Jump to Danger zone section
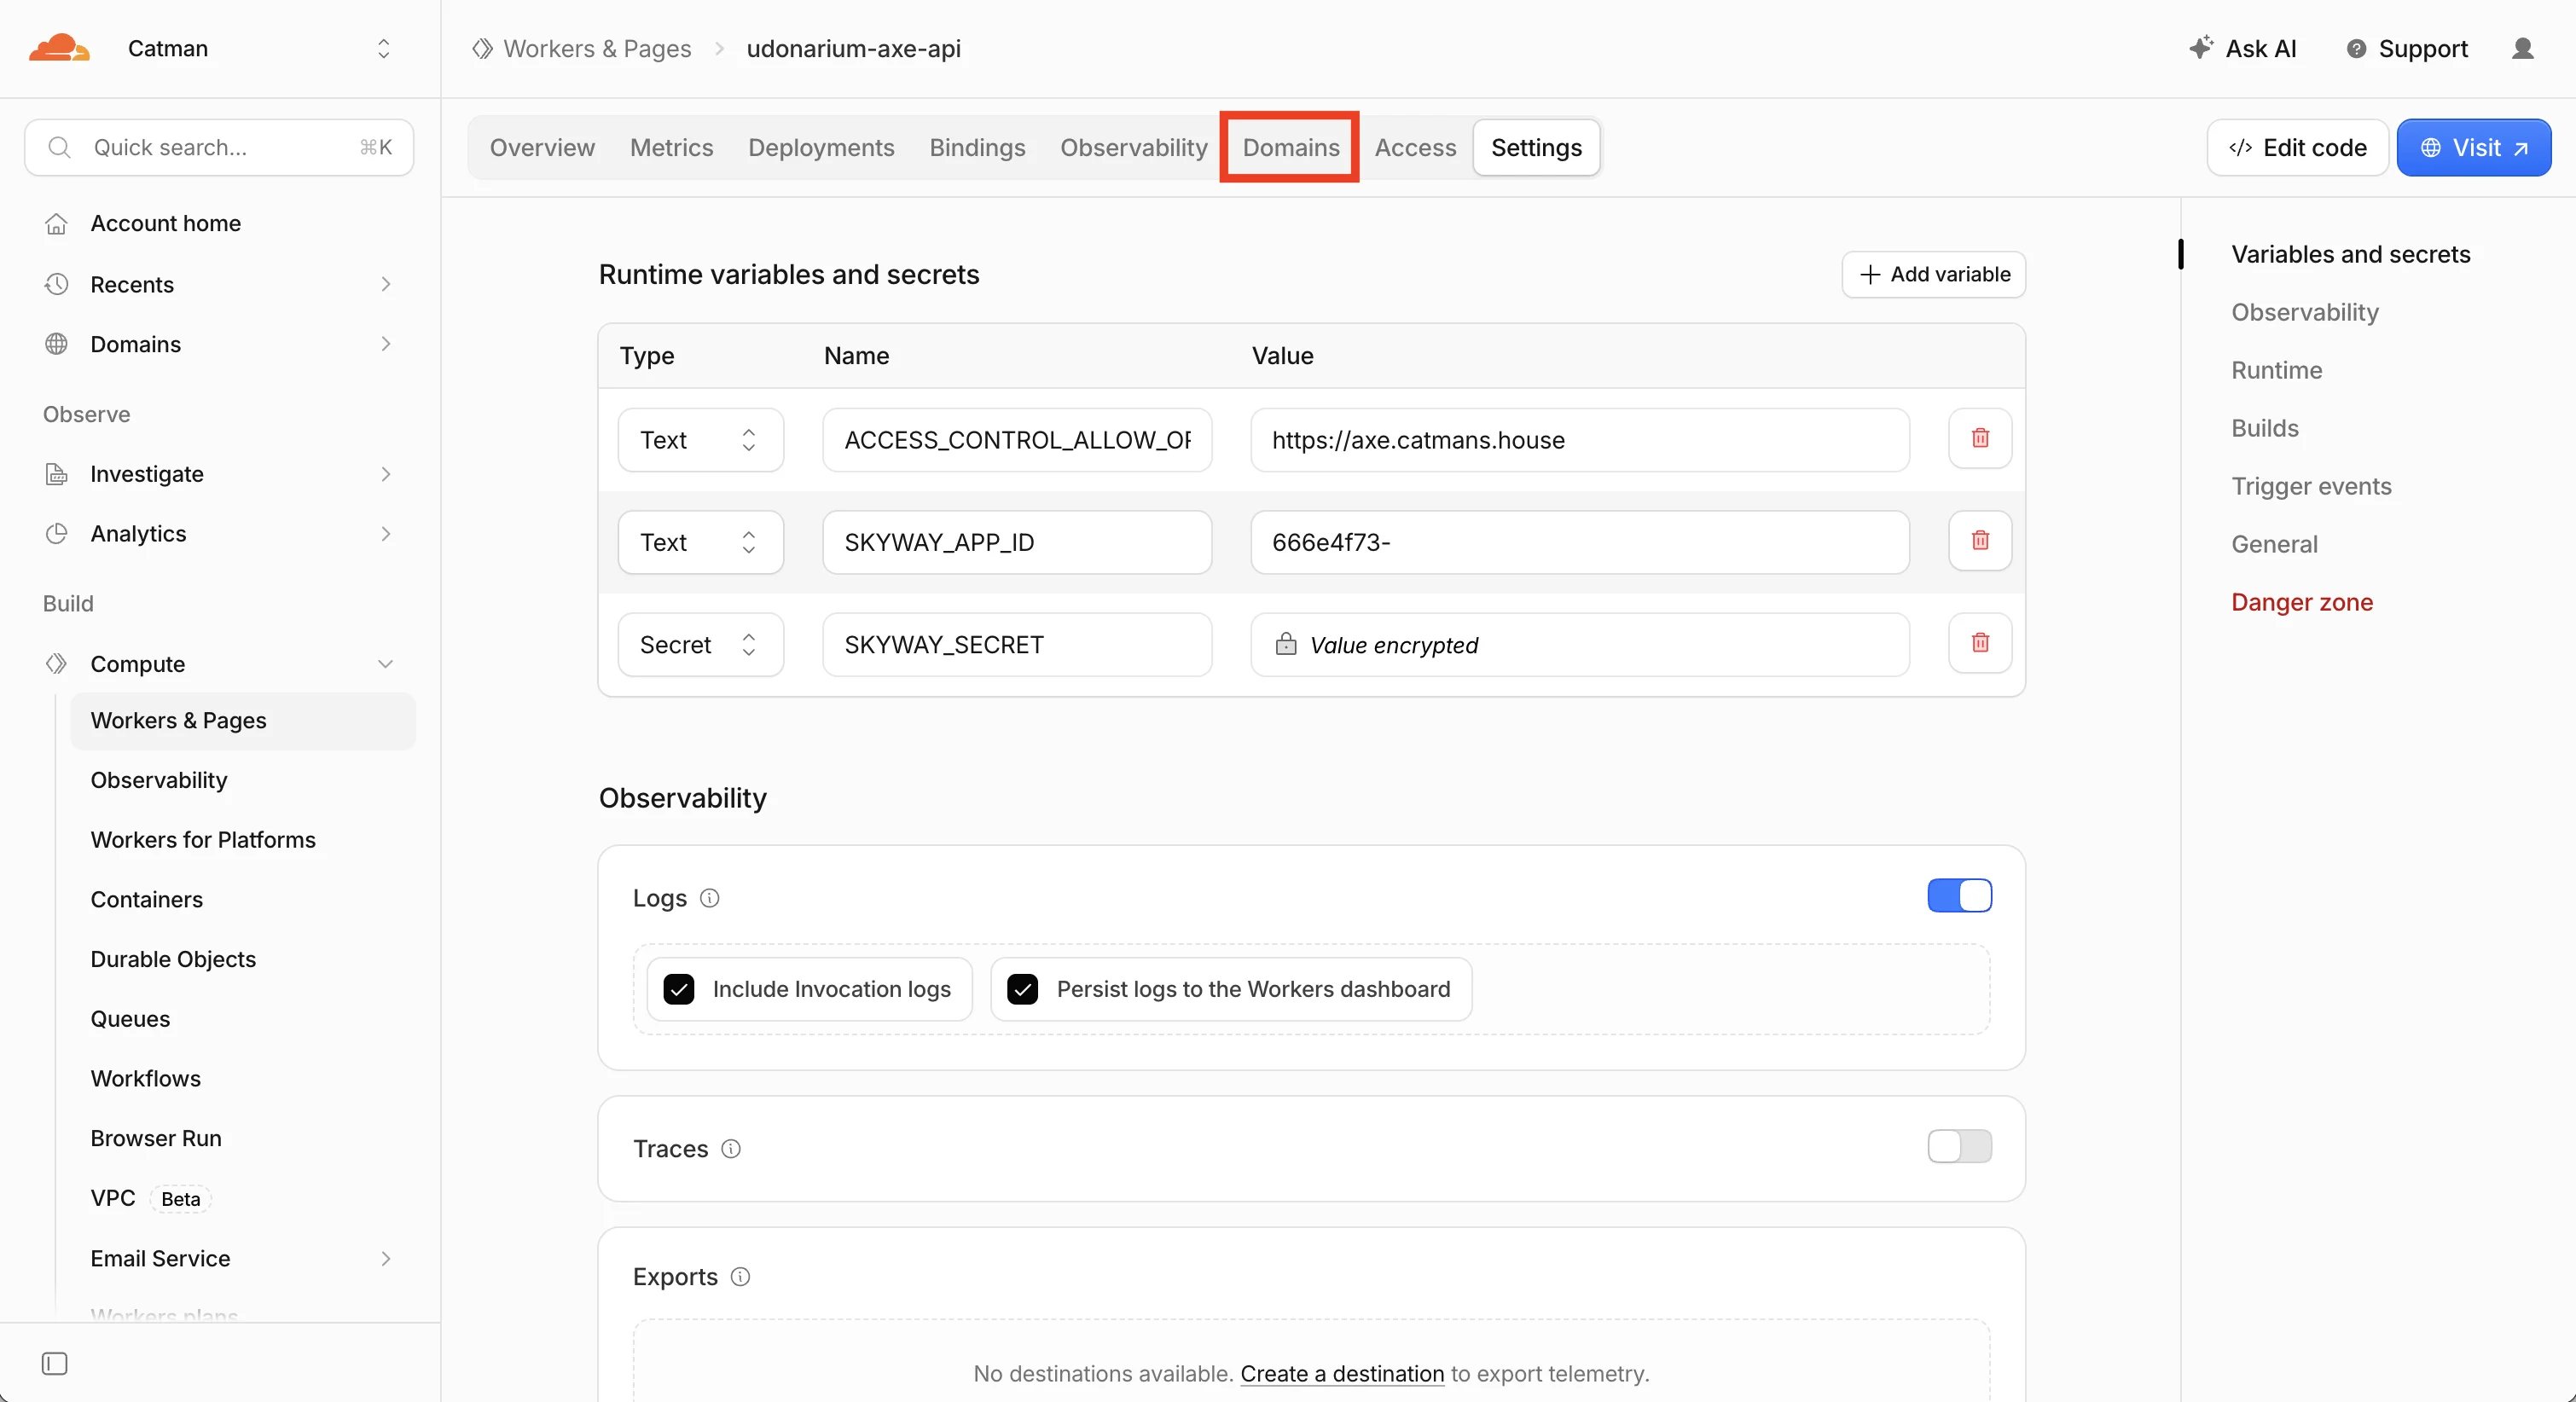This screenshot has width=2576, height=1402. pyautogui.click(x=2301, y=602)
